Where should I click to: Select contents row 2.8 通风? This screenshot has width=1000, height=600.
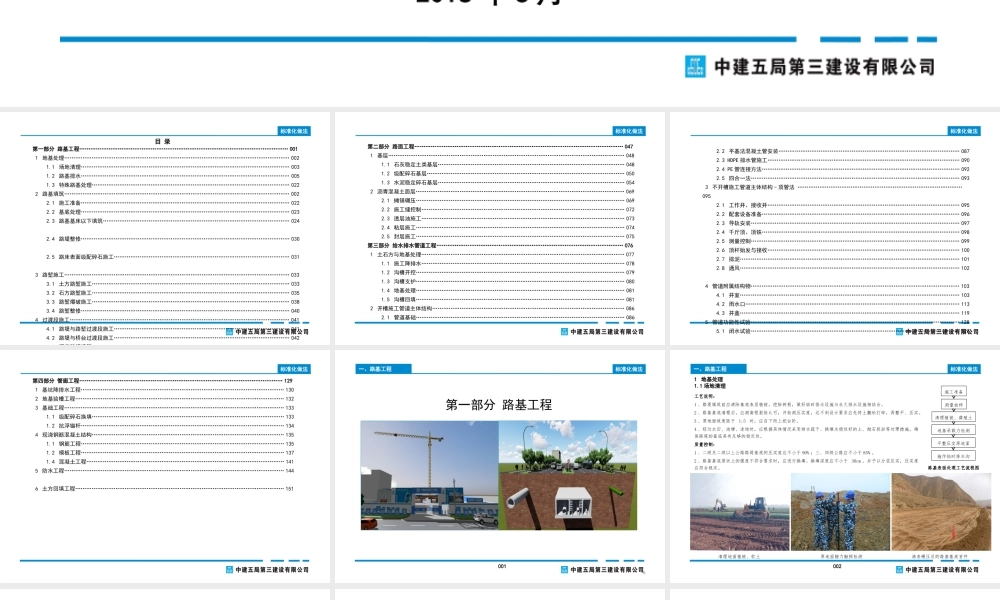click(842, 268)
